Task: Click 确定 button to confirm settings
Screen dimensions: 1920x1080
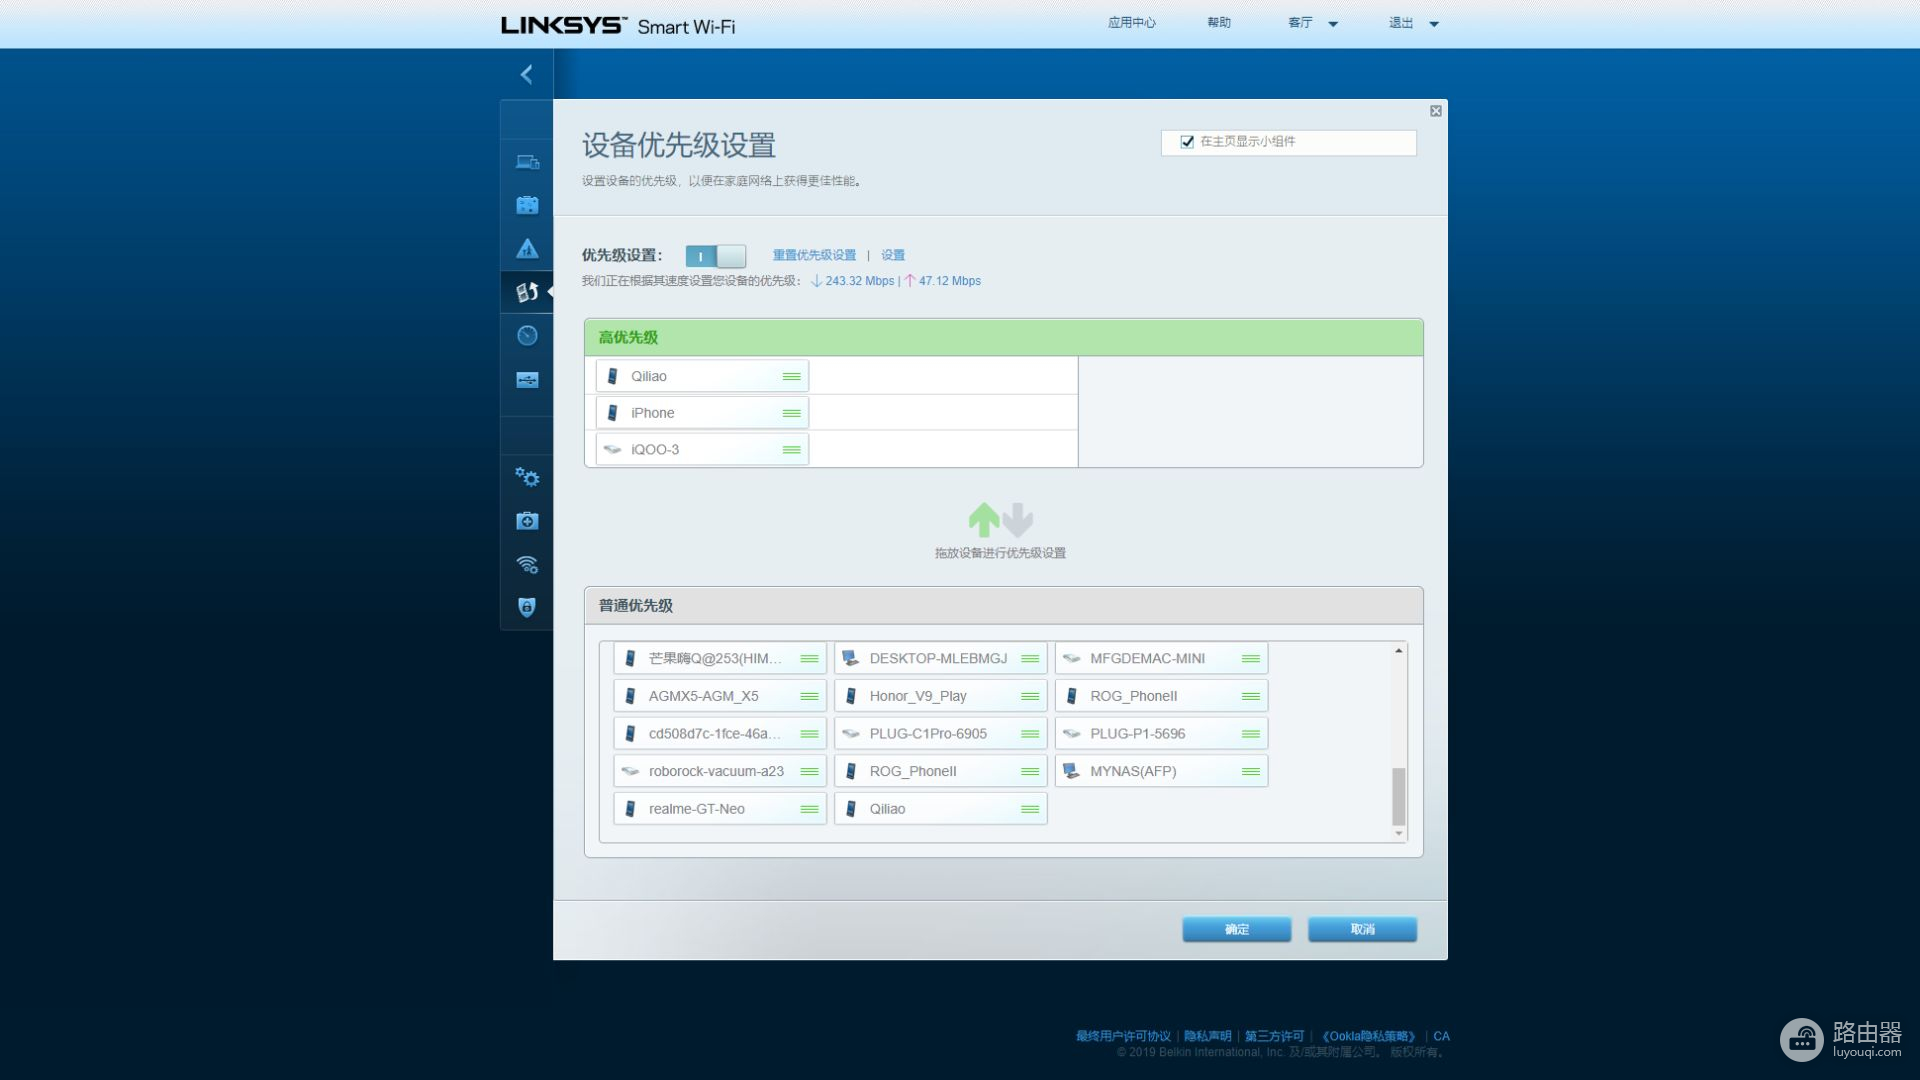Action: click(1237, 928)
